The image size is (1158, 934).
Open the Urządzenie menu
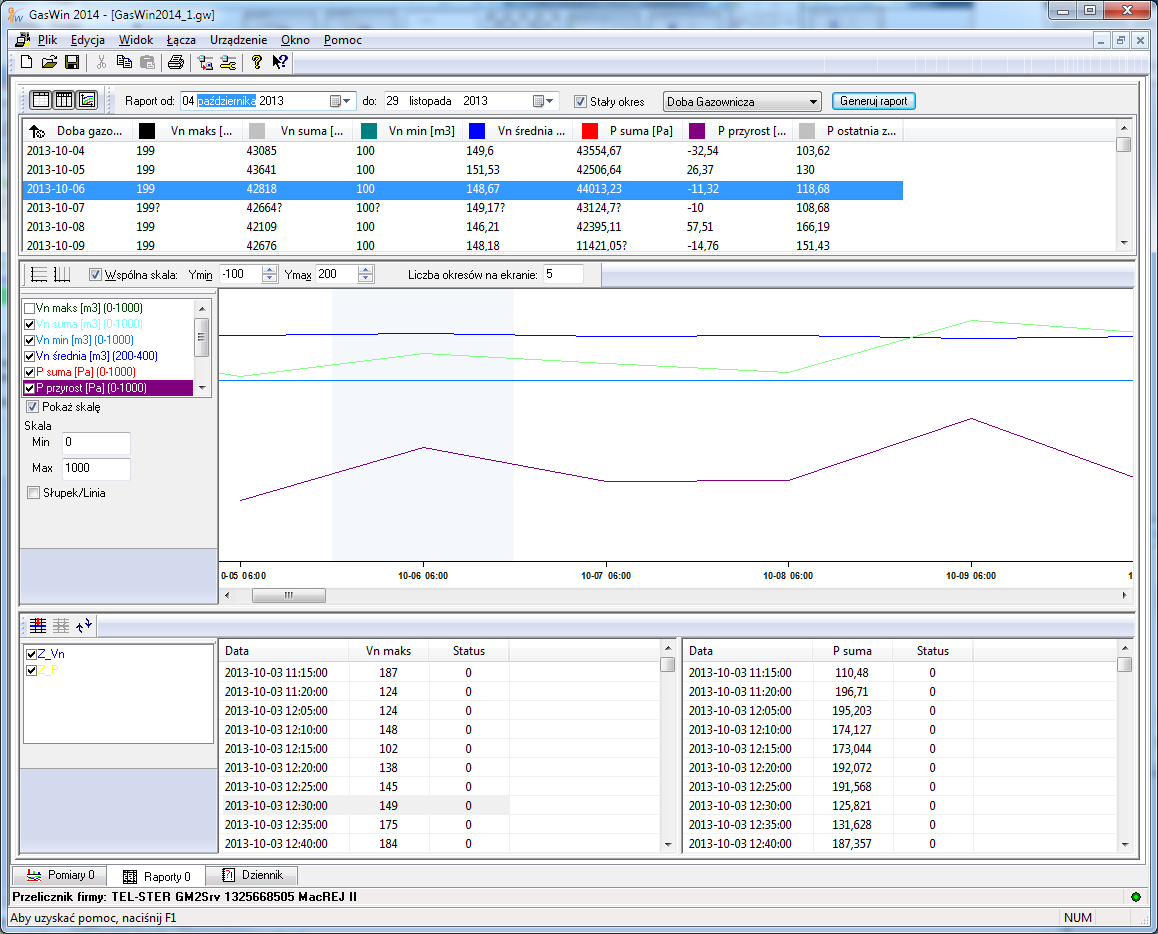click(239, 40)
